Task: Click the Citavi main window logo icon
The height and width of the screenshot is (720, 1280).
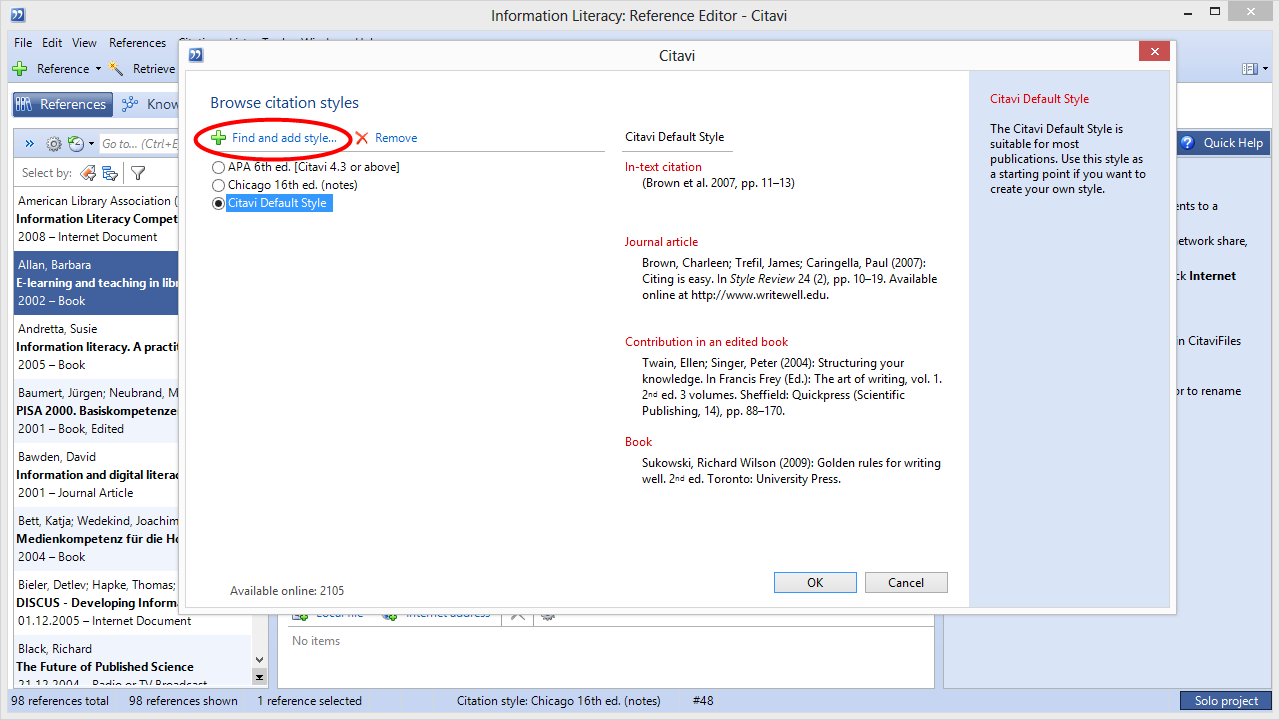Action: (17, 15)
